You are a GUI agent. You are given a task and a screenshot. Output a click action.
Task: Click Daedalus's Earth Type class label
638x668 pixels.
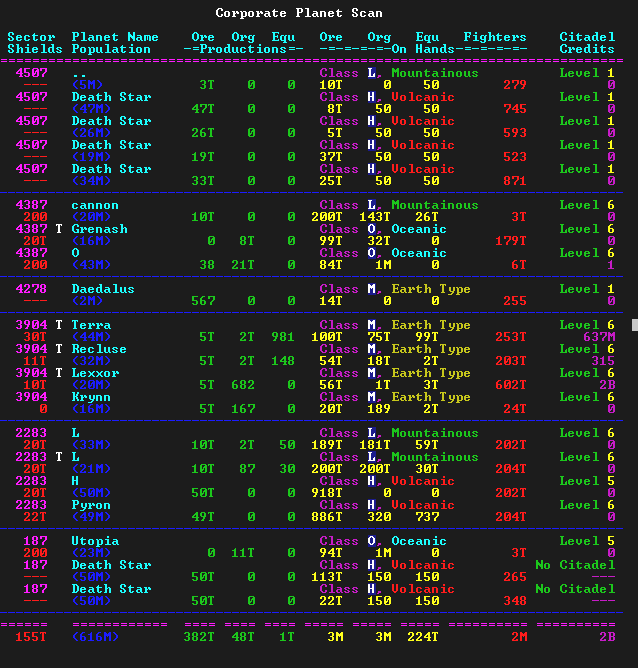[x=430, y=289]
